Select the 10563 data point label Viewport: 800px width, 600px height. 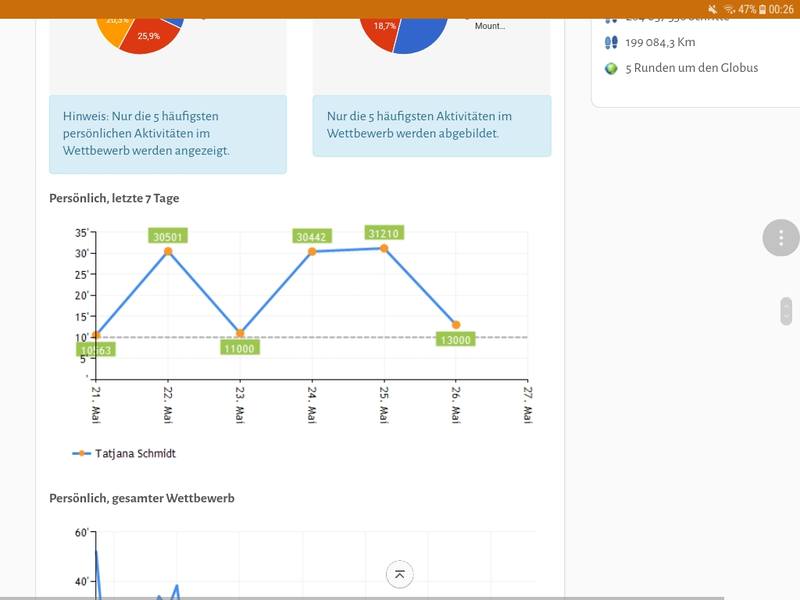(96, 349)
